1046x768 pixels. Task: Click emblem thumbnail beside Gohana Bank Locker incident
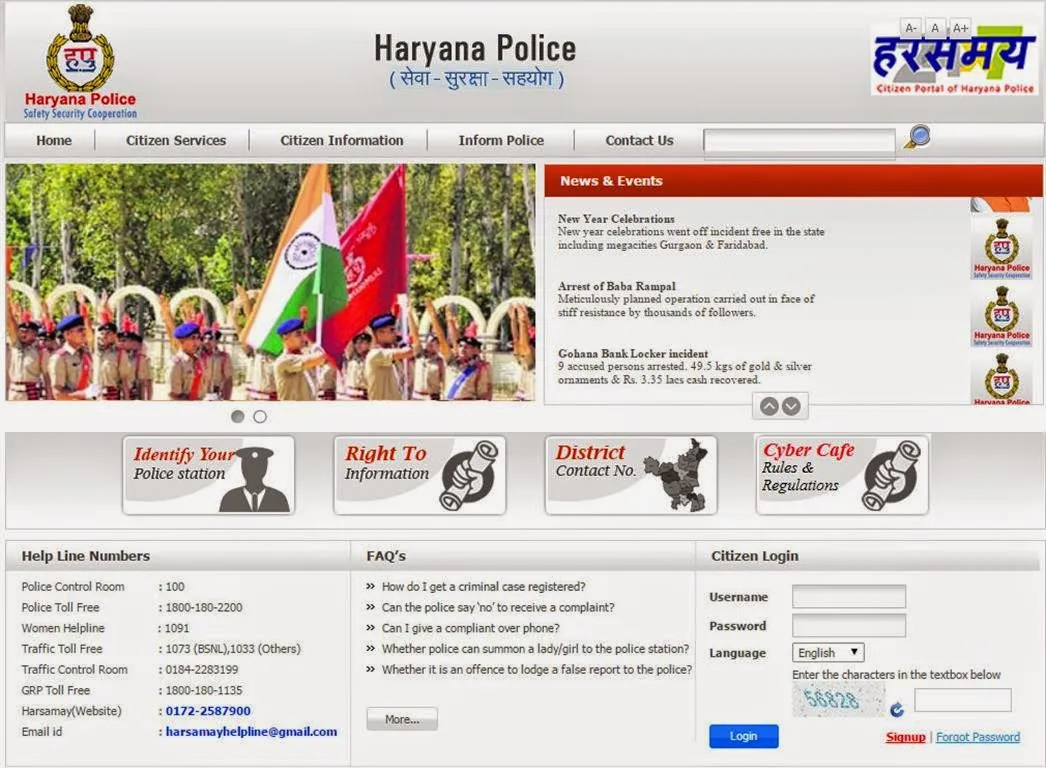(1001, 378)
